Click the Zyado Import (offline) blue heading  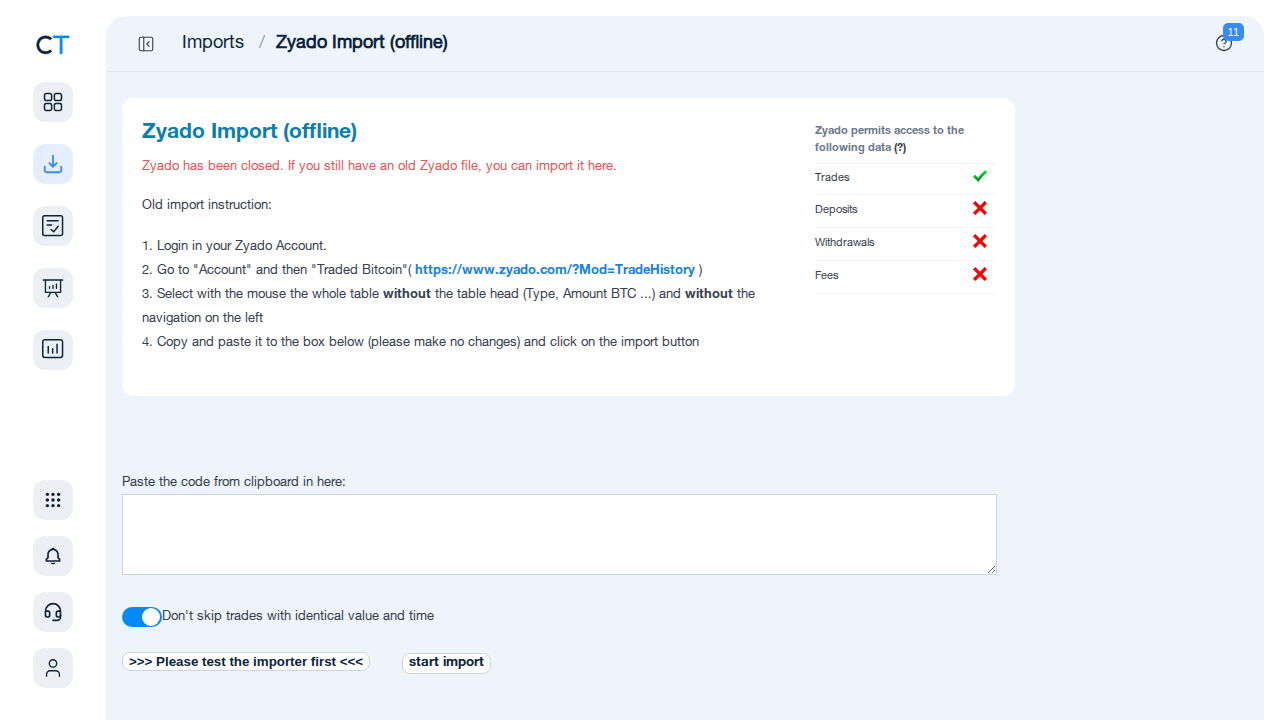point(249,131)
